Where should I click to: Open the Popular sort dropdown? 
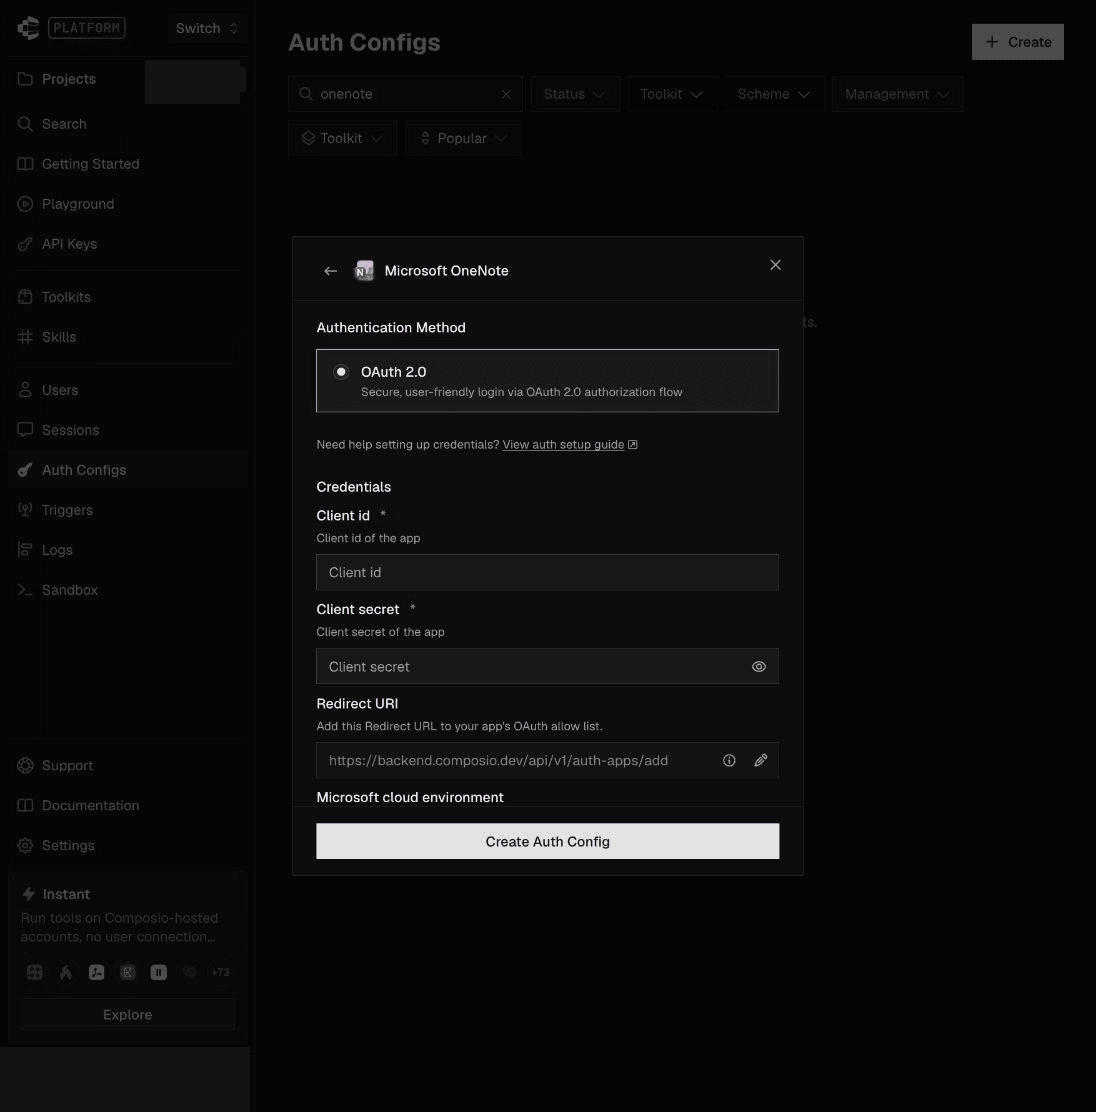coord(463,138)
